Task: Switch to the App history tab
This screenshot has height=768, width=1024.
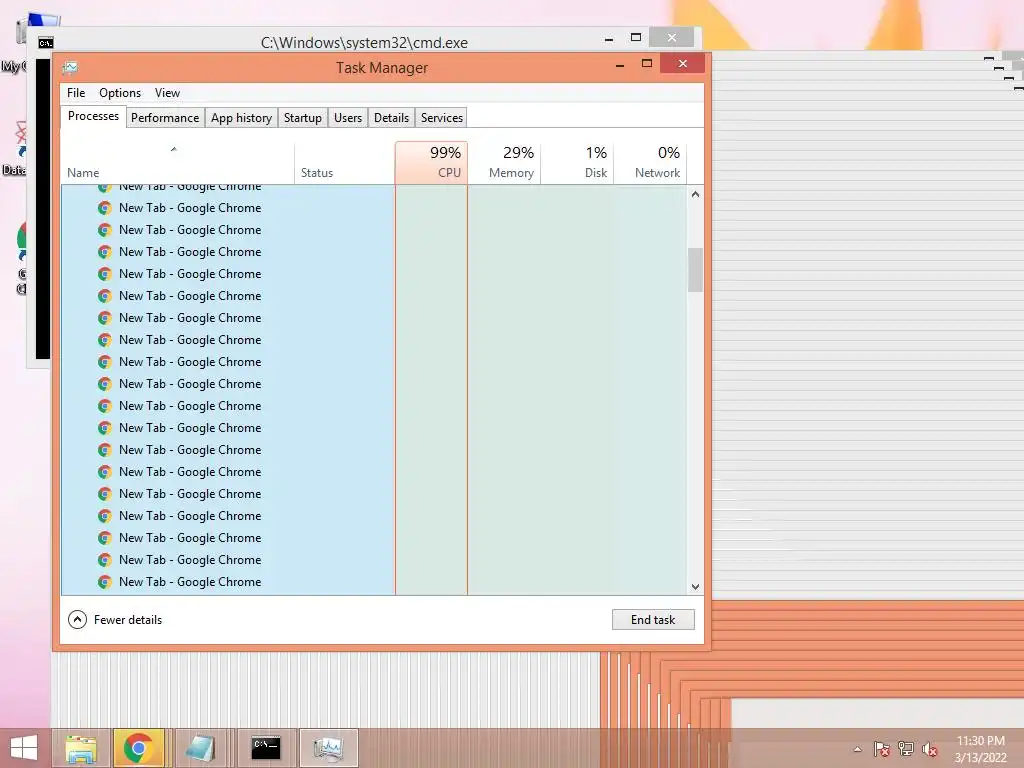Action: [241, 118]
